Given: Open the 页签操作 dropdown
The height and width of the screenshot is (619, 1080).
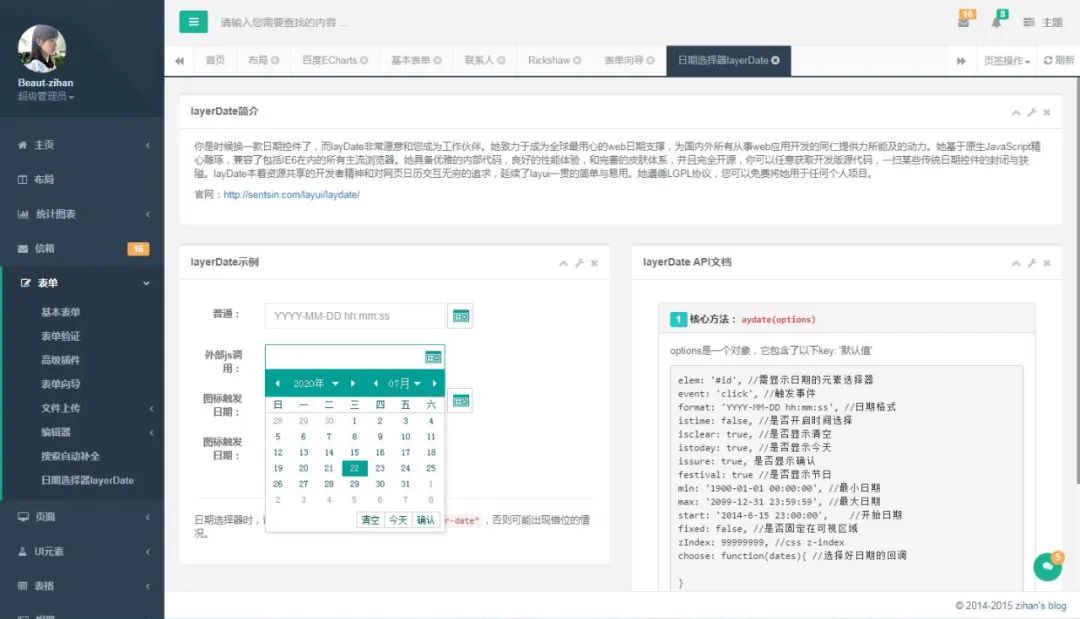Looking at the screenshot, I should point(1006,61).
